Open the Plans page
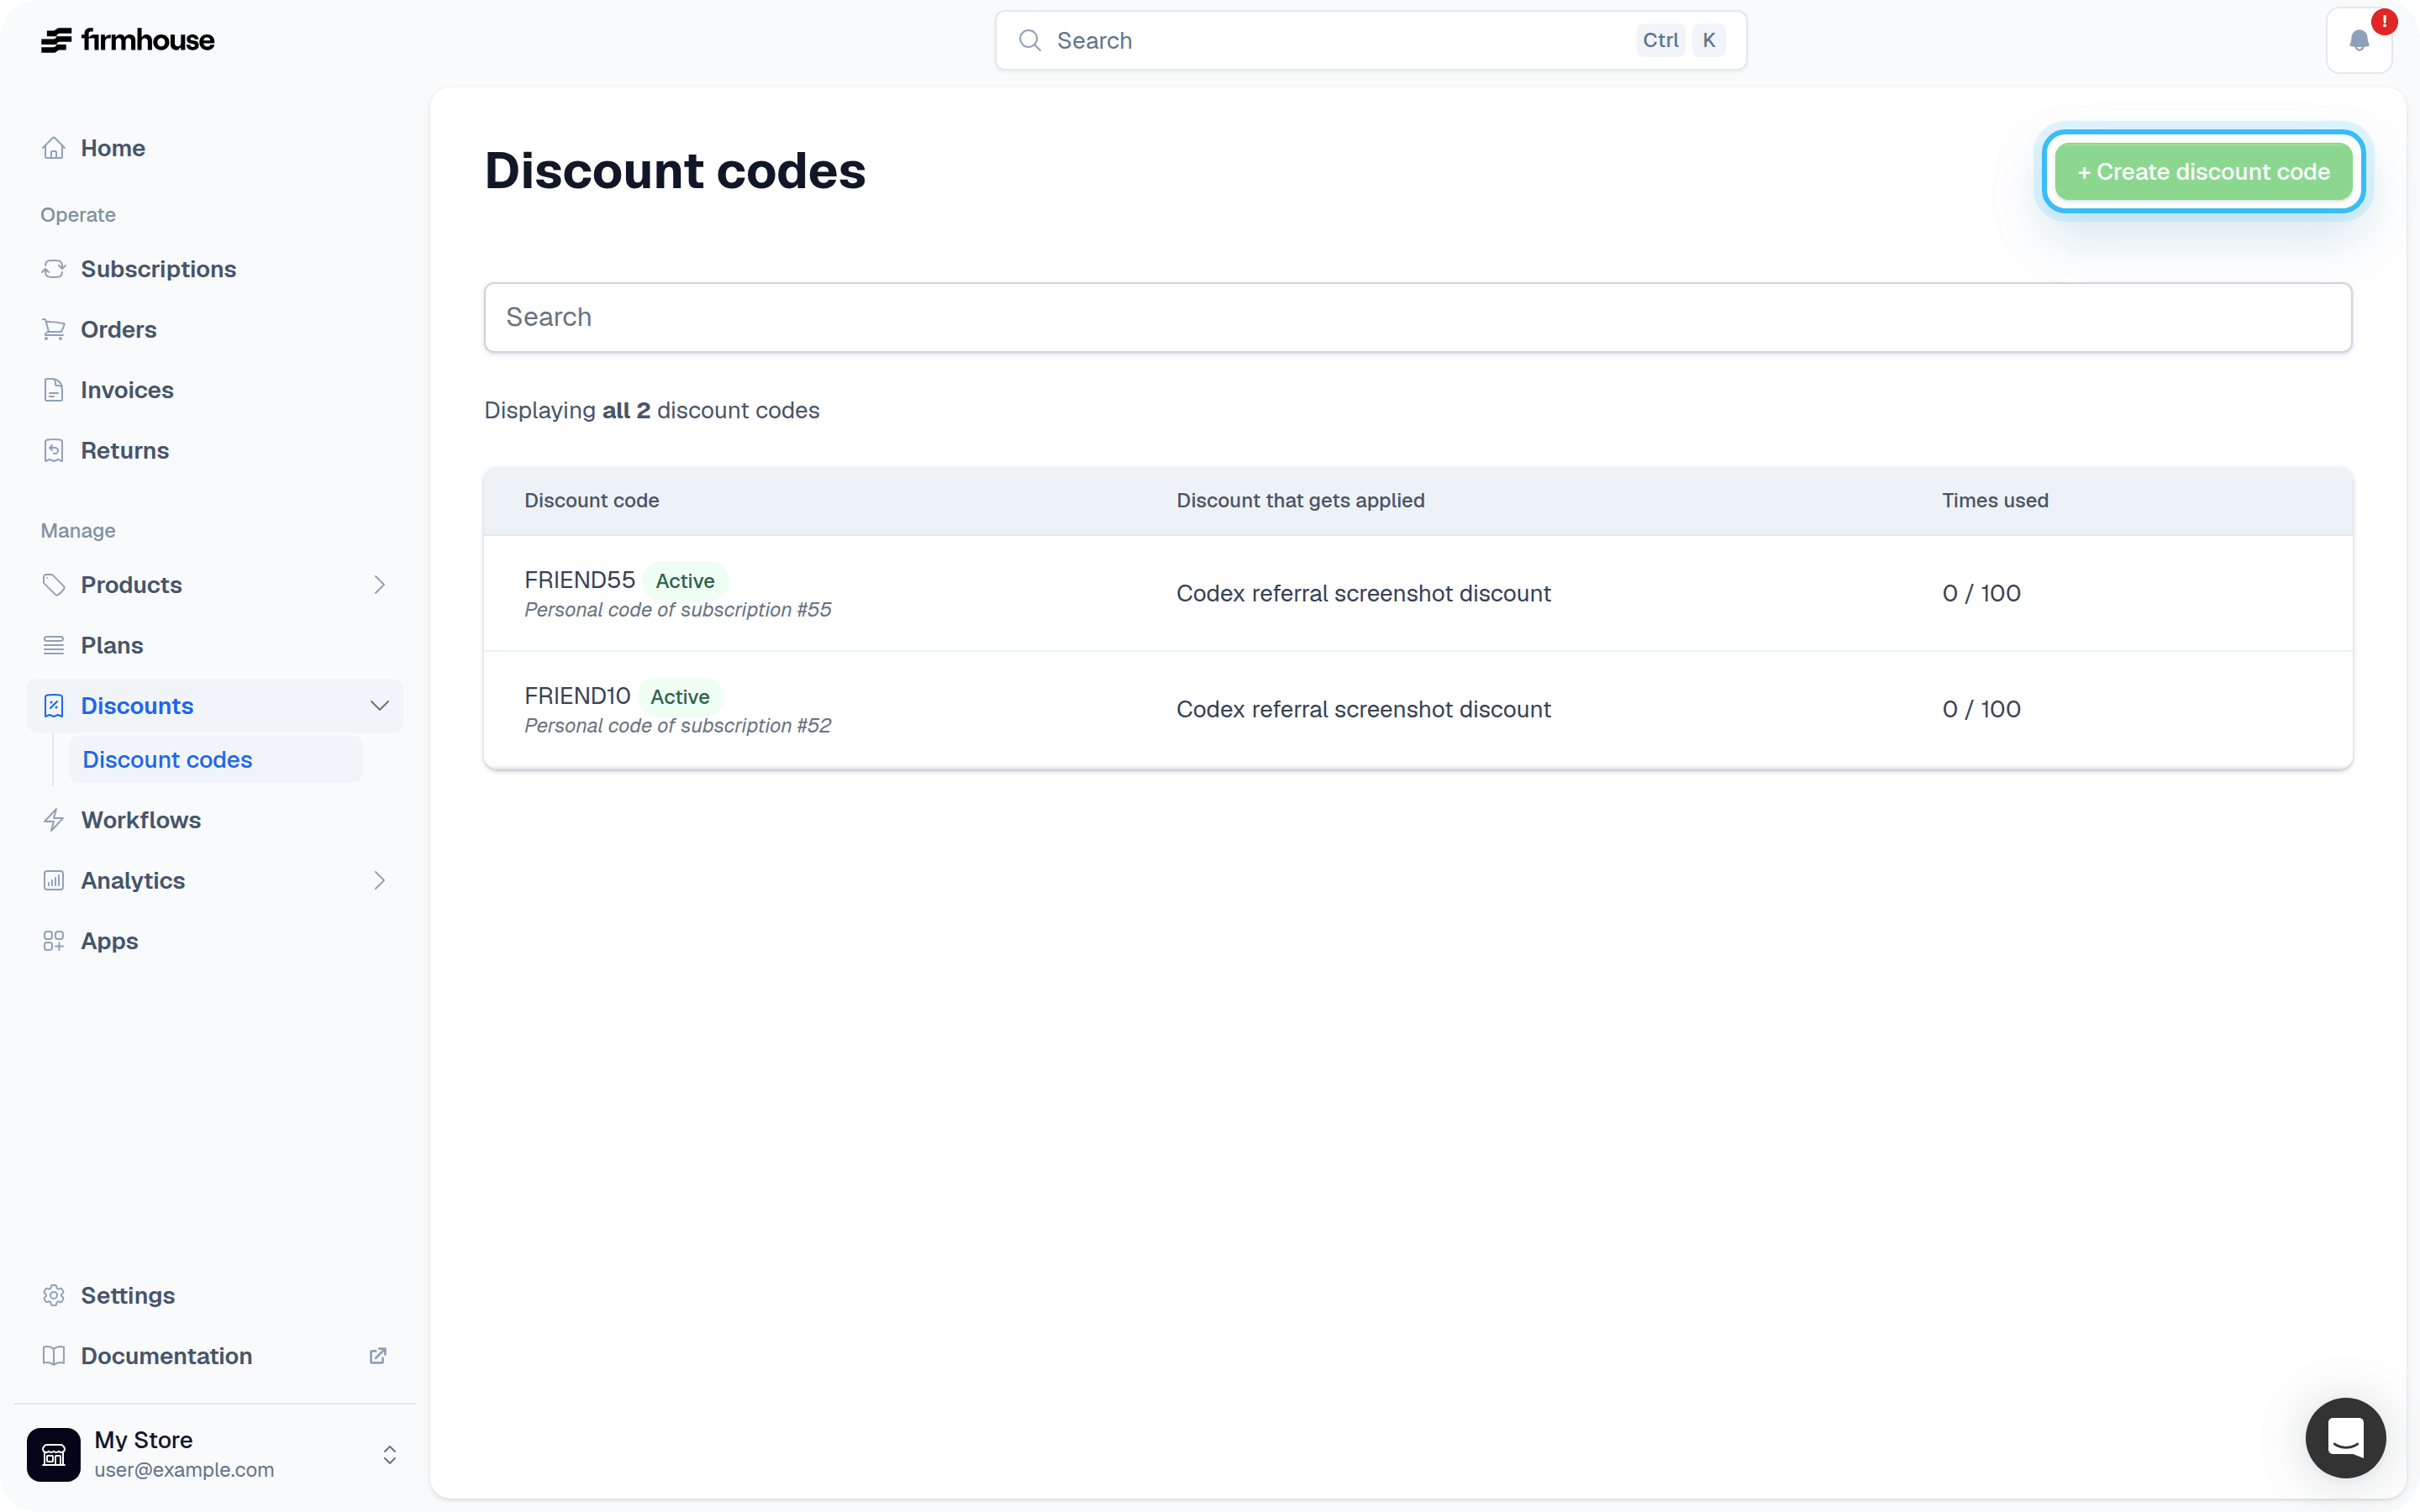Image resolution: width=2420 pixels, height=1512 pixels. (x=215, y=645)
